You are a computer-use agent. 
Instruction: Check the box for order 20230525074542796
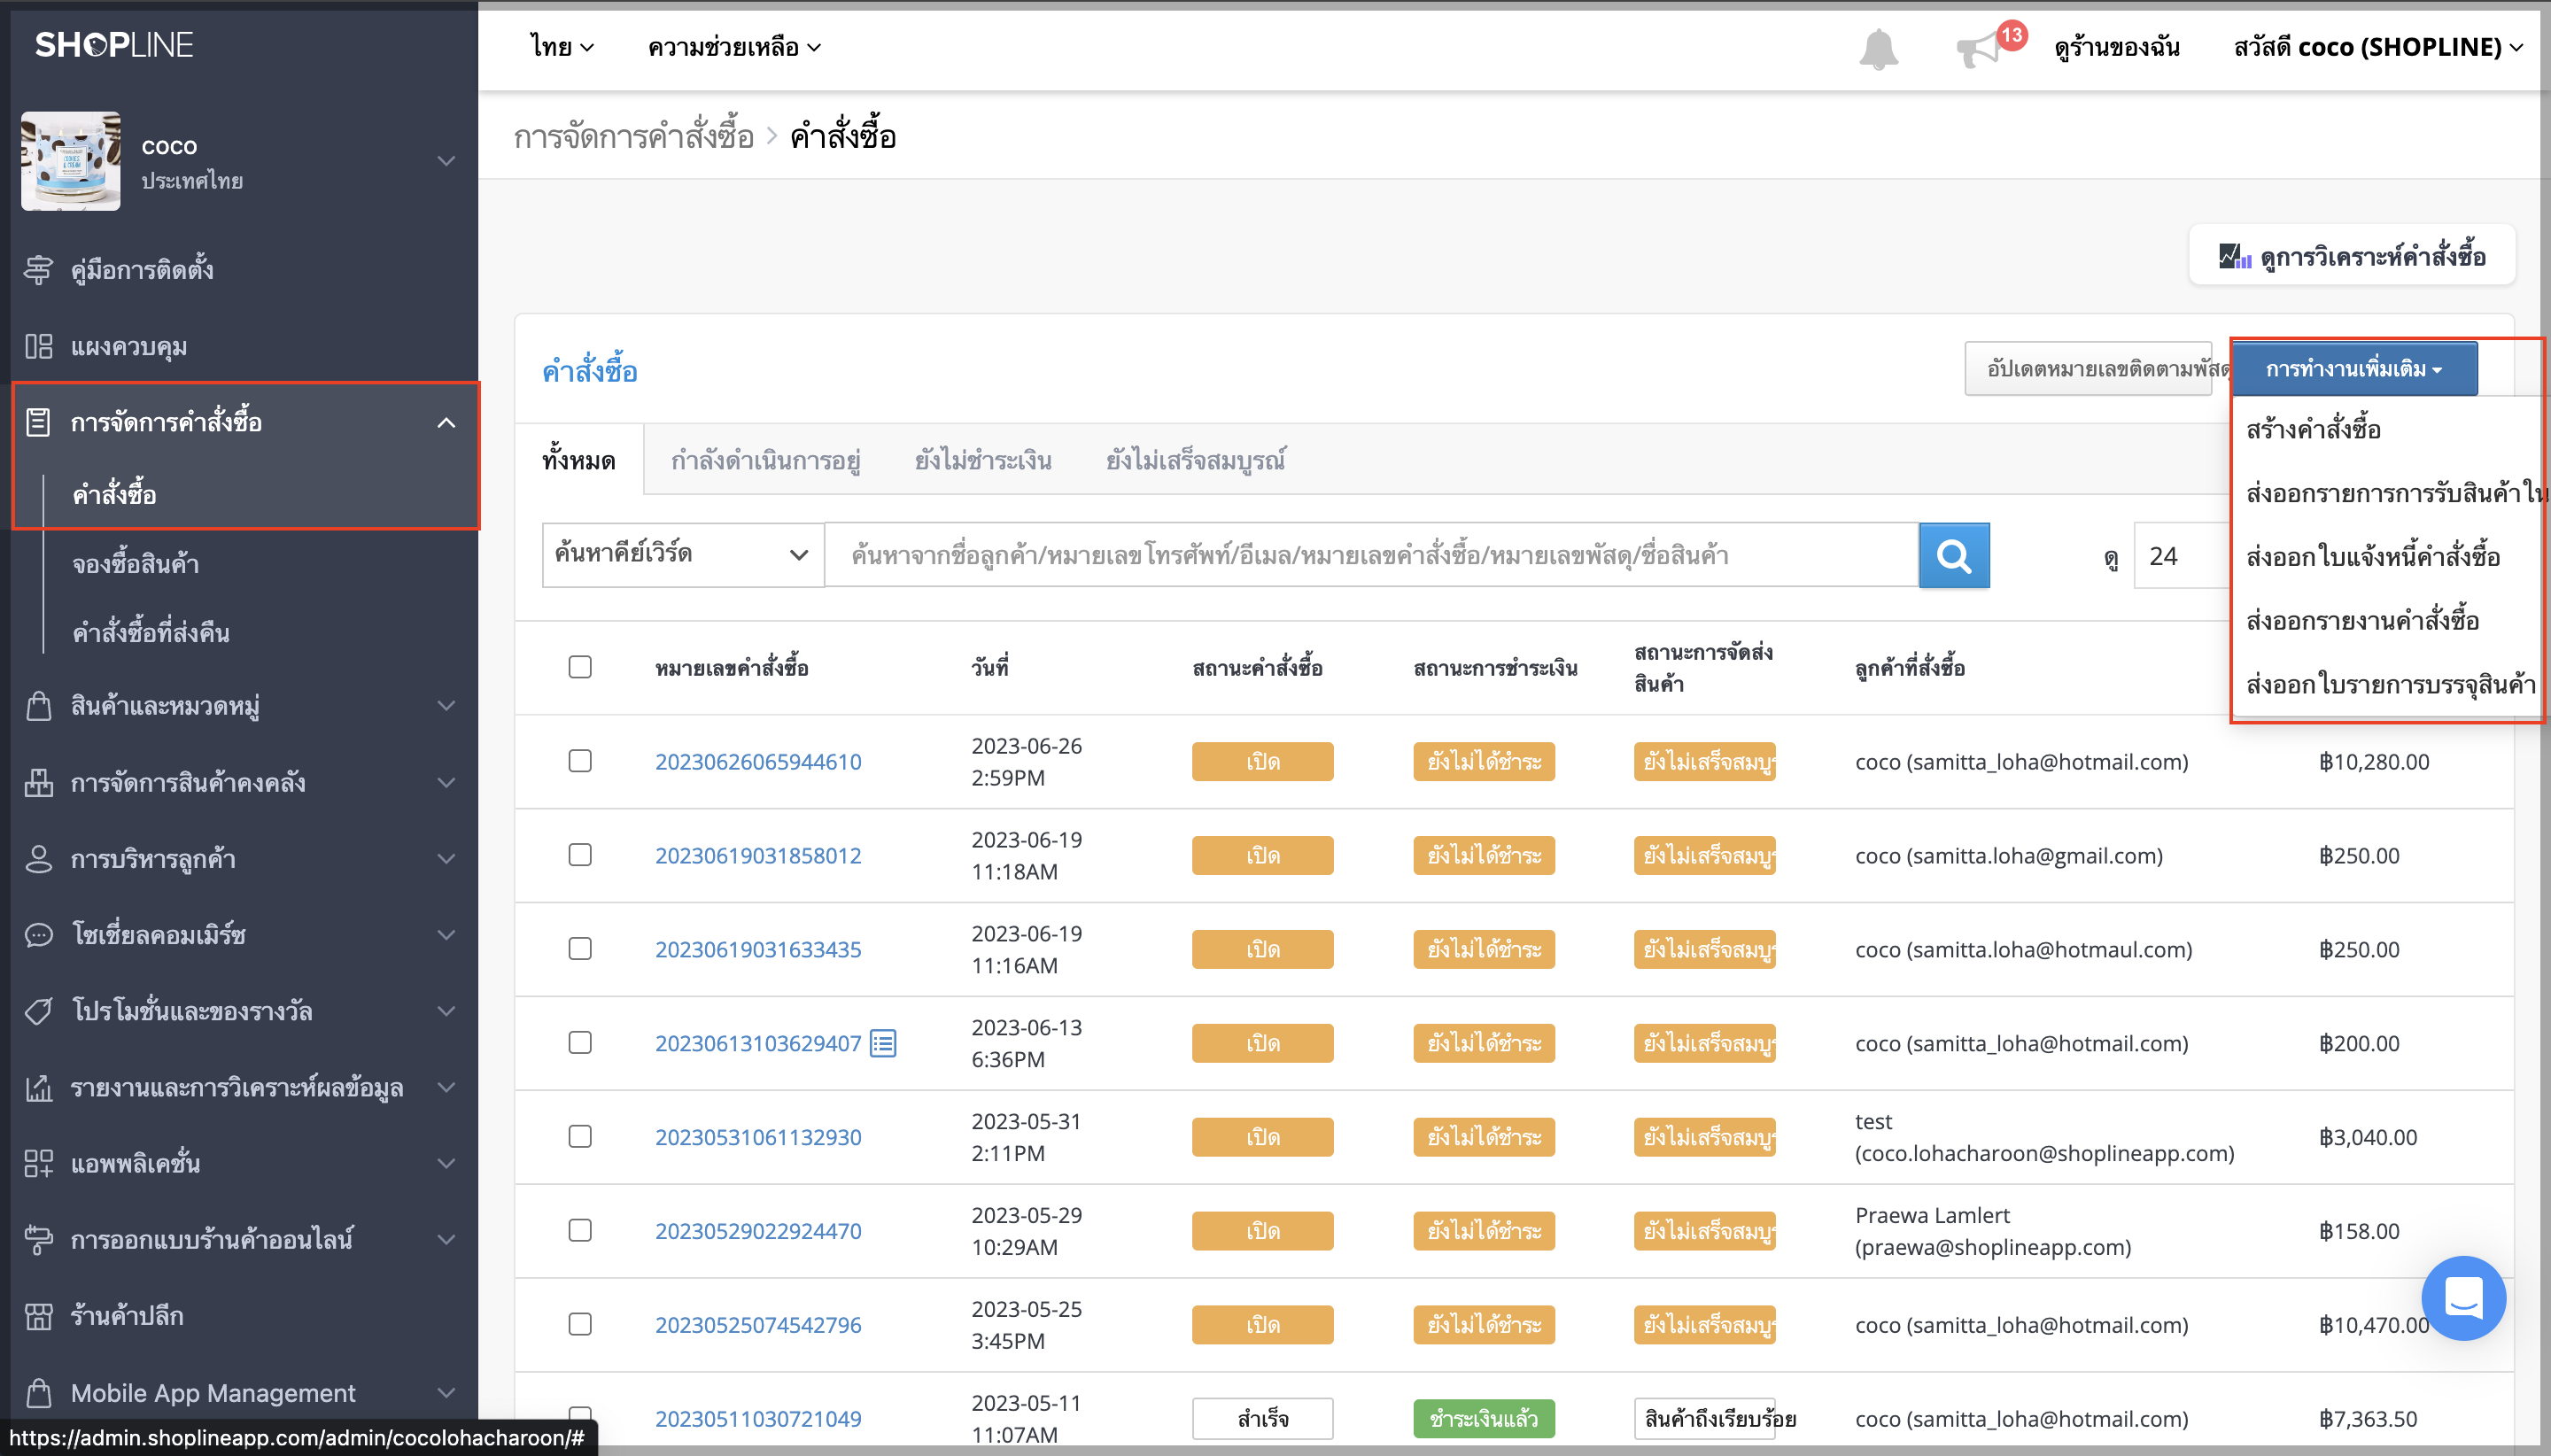pos(580,1325)
